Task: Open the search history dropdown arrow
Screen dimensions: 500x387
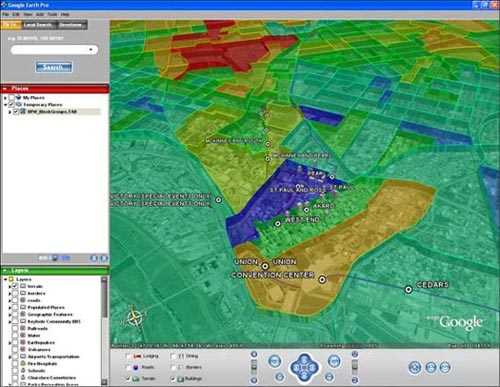Action: tap(91, 50)
